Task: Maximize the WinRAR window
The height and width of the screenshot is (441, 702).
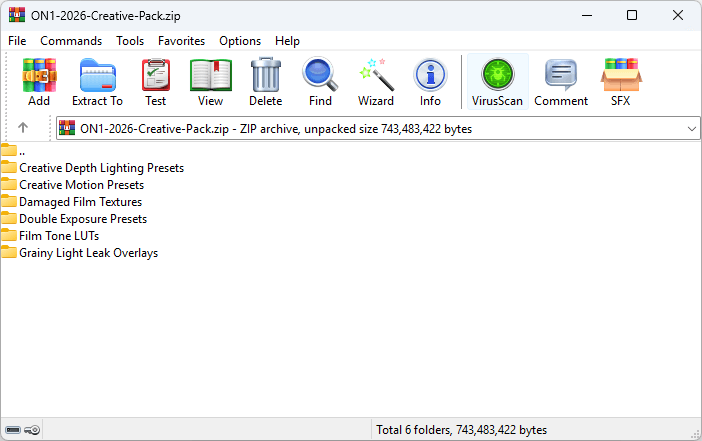Action: [x=632, y=15]
